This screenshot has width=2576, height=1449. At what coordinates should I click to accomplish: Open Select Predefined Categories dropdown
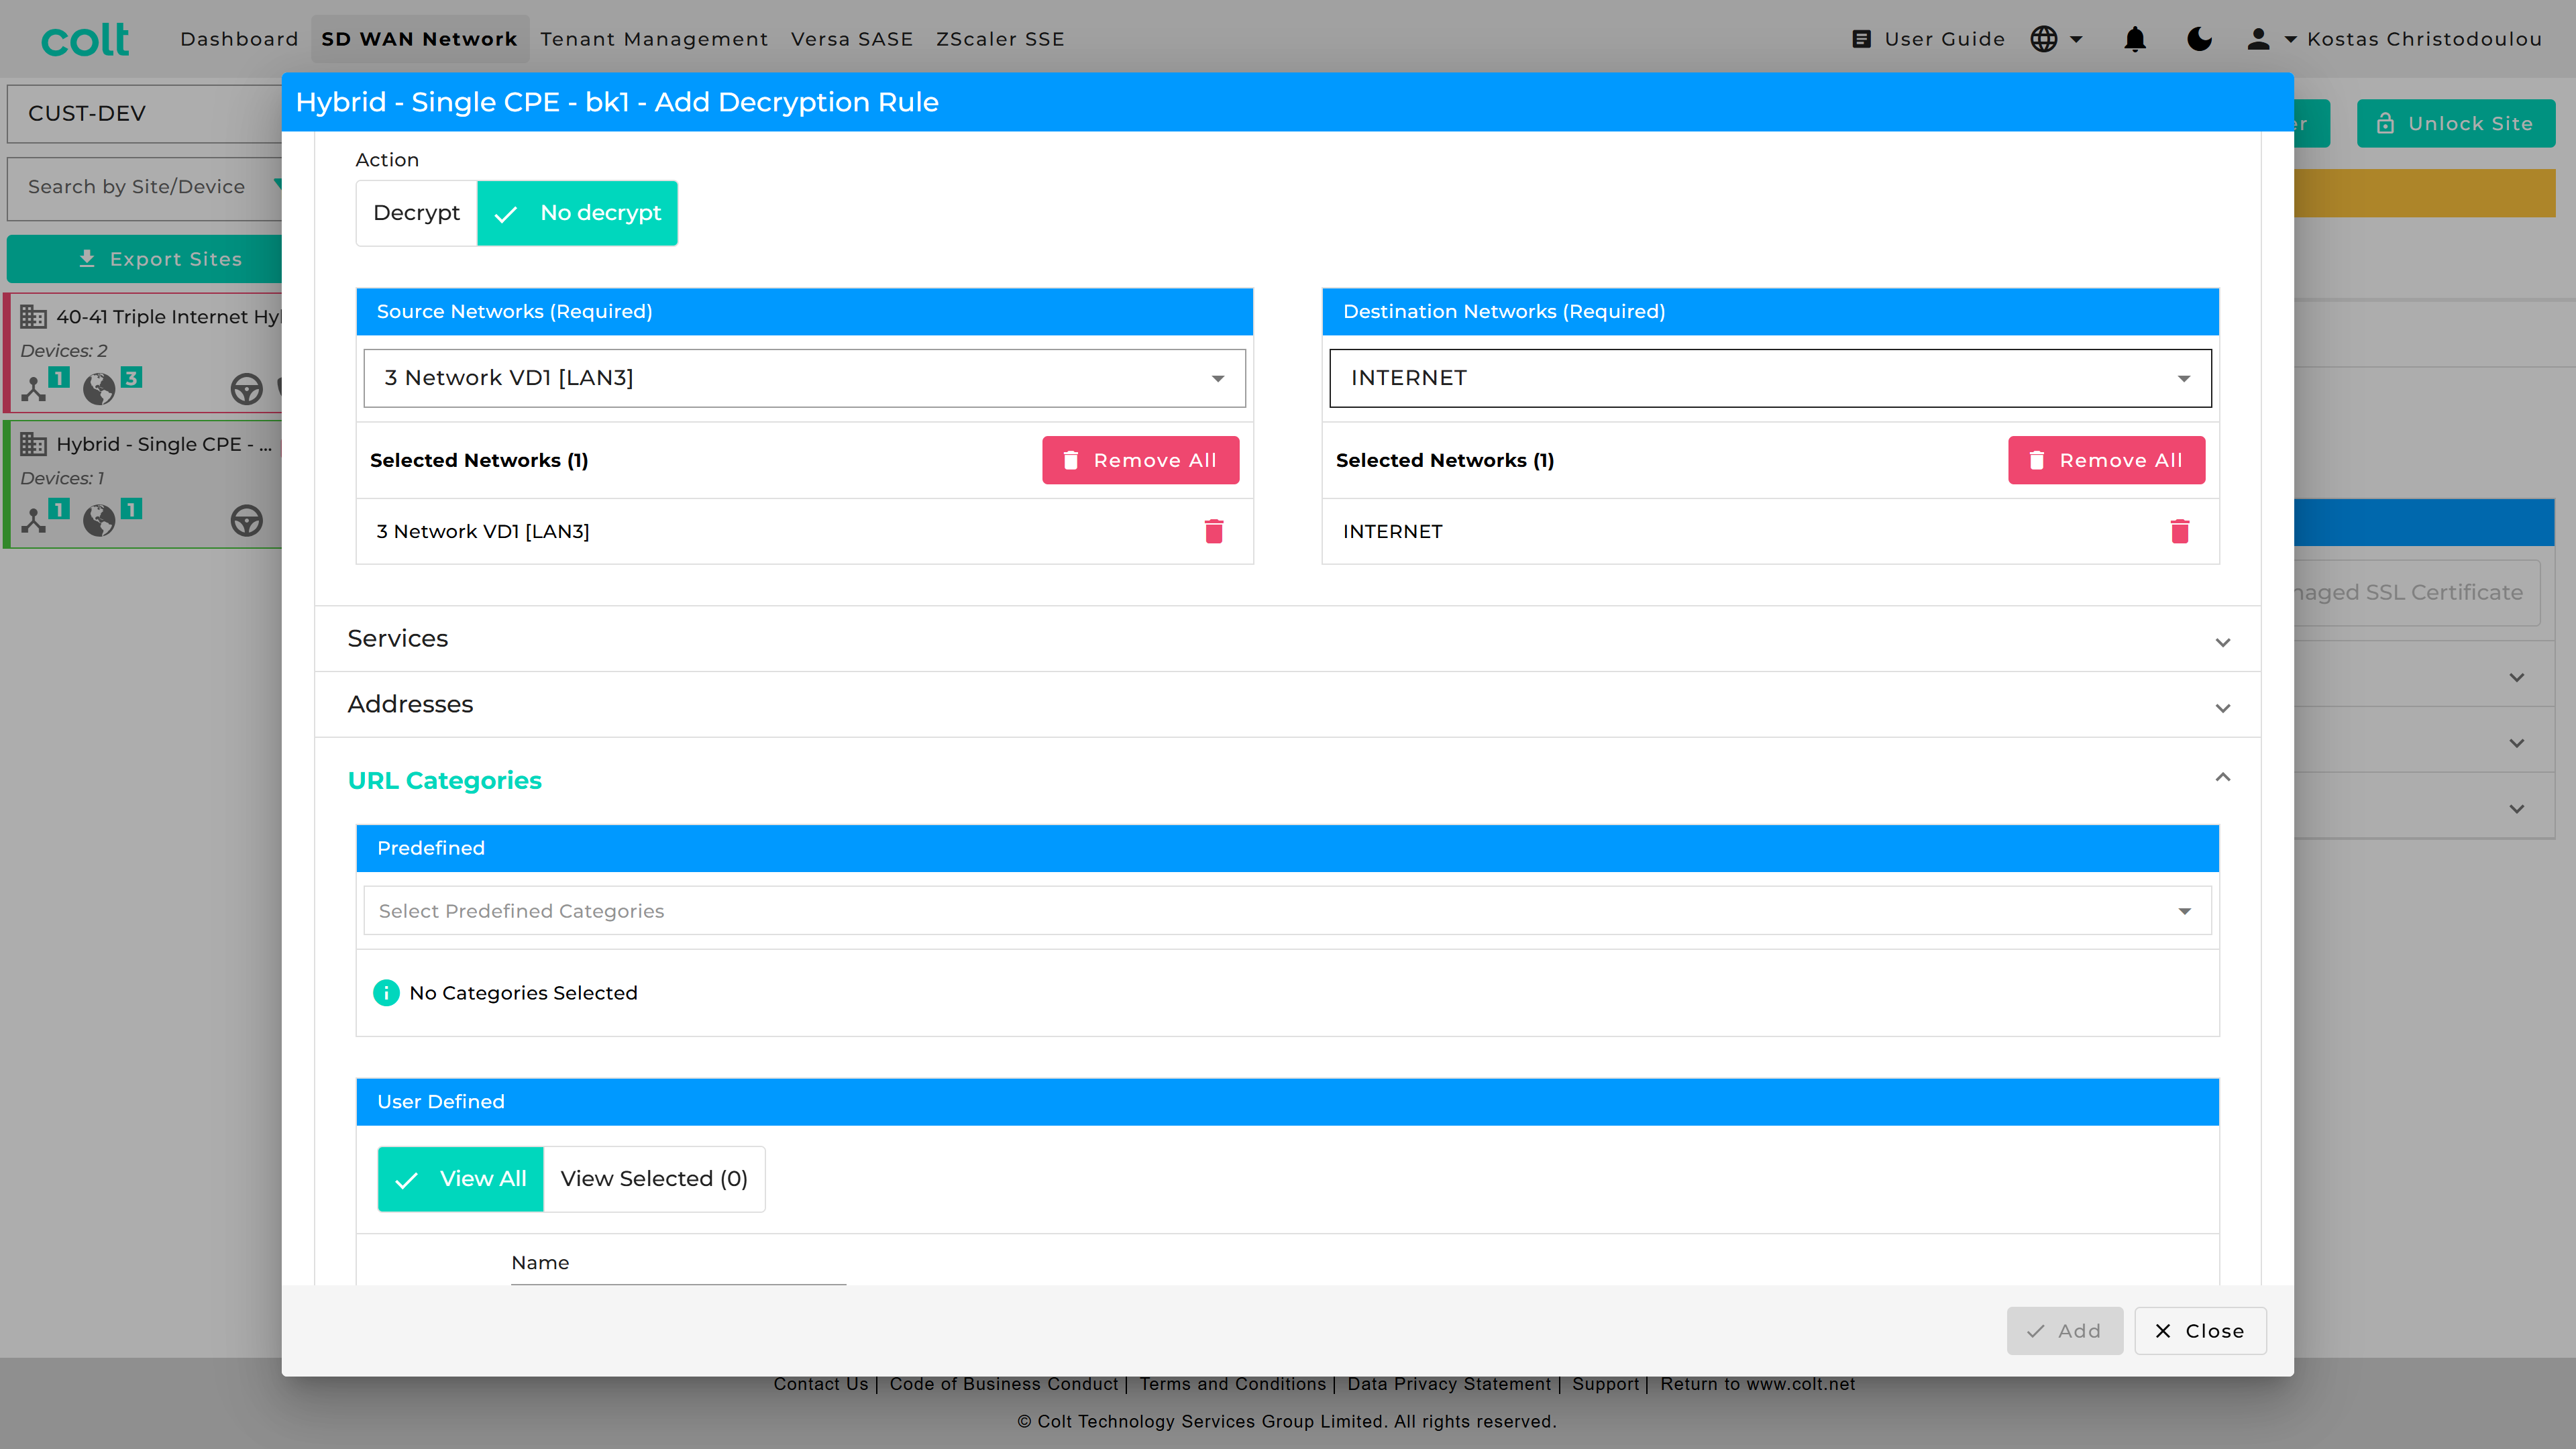[x=1287, y=911]
